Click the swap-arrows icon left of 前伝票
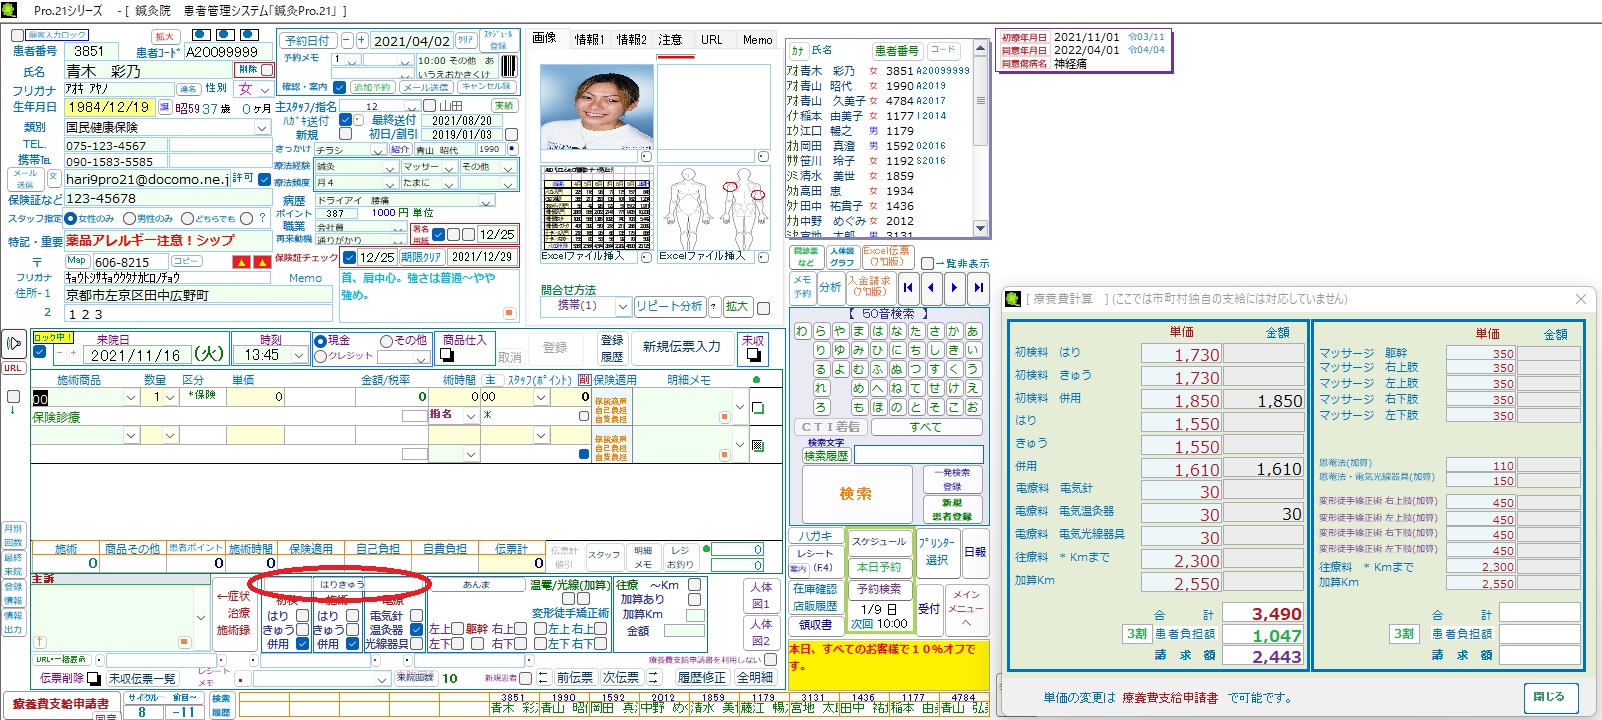 coord(544,678)
